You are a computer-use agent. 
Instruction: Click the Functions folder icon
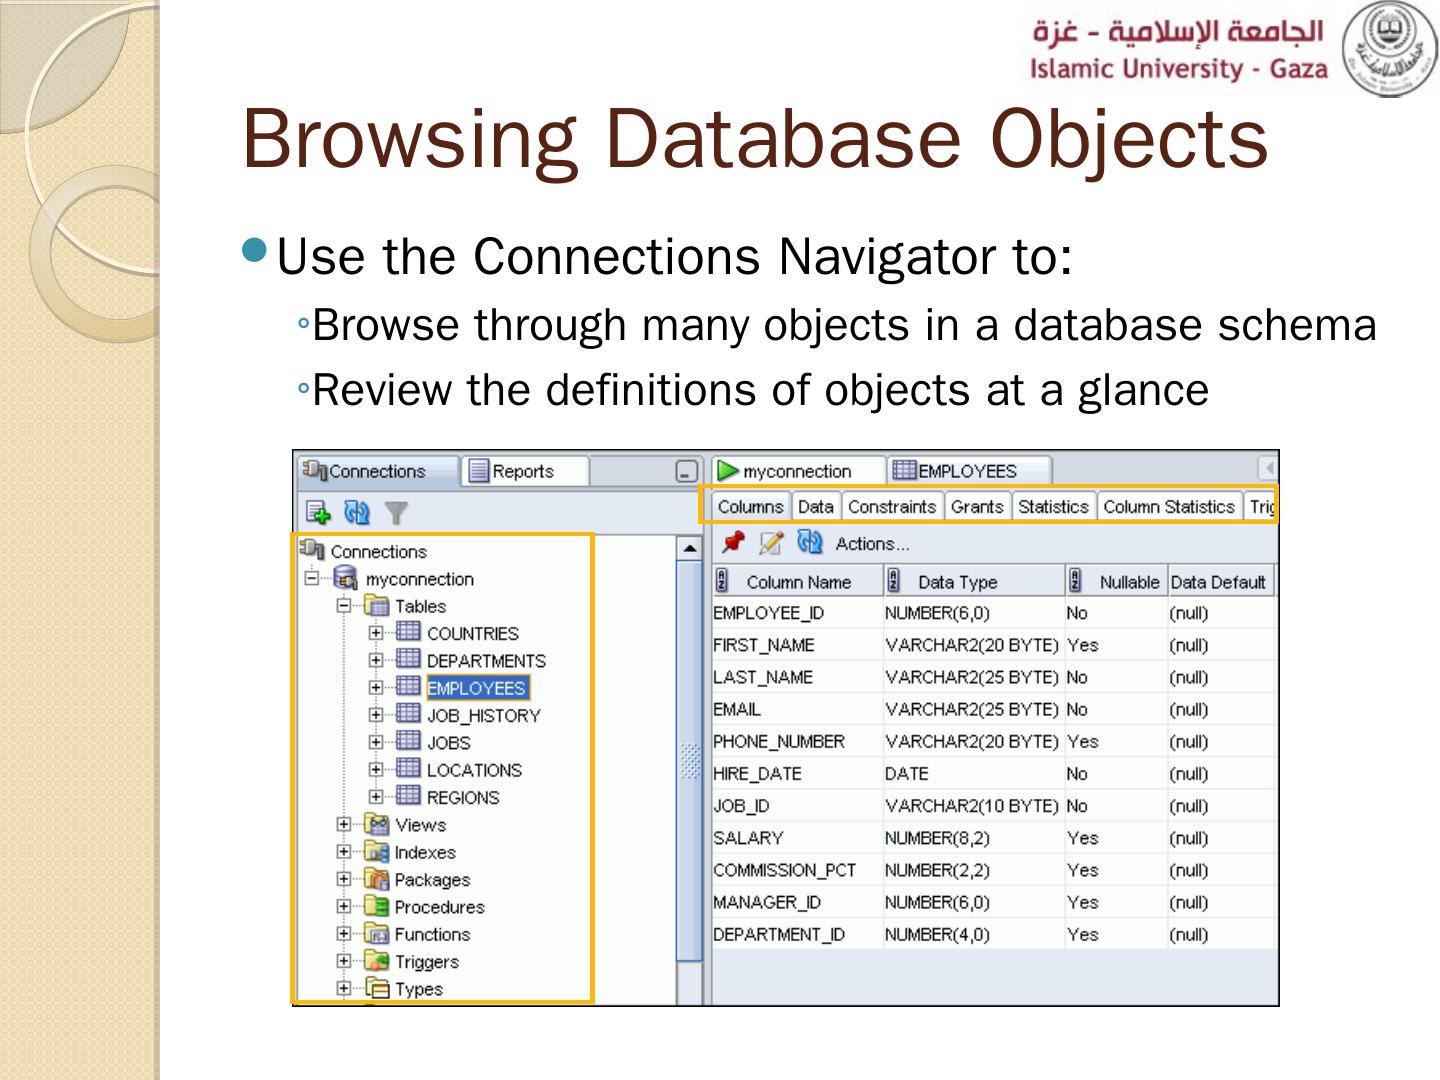(x=377, y=934)
